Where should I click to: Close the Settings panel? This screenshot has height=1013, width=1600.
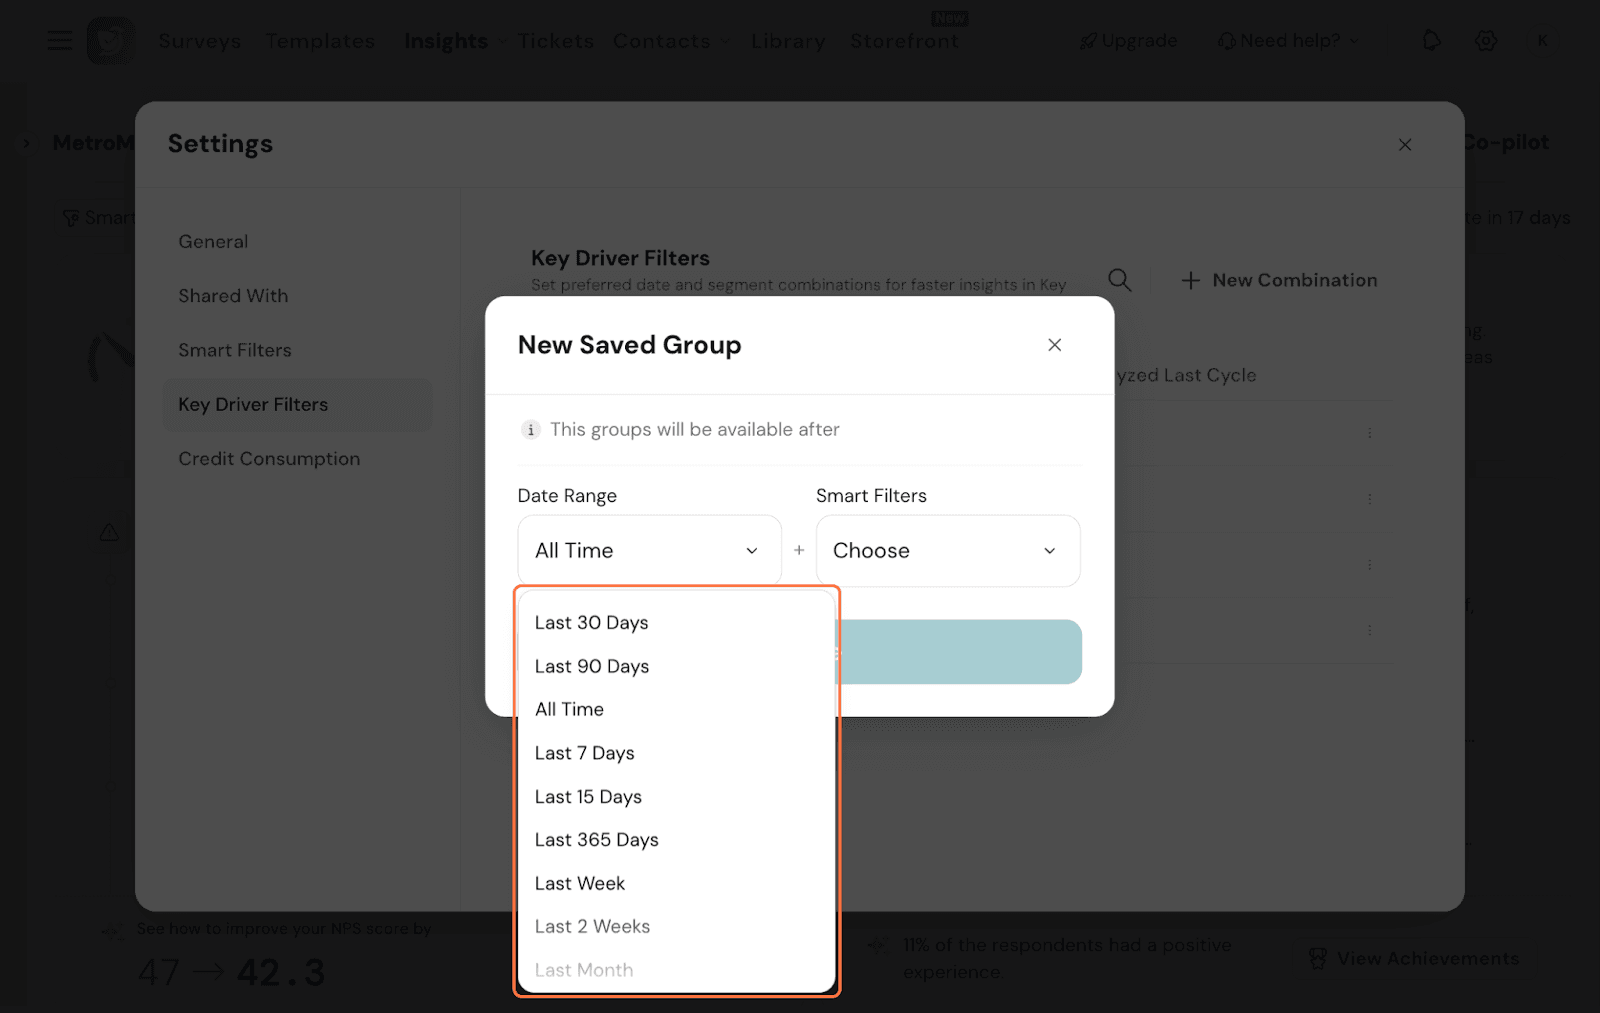click(x=1405, y=145)
